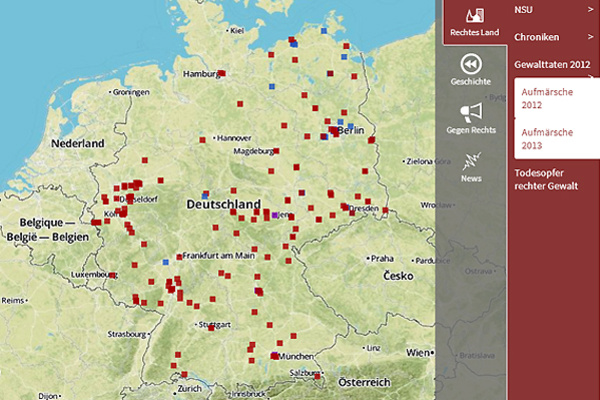The height and width of the screenshot is (400, 600).
Task: Click the red marker at Hamburg
Action: point(222,74)
